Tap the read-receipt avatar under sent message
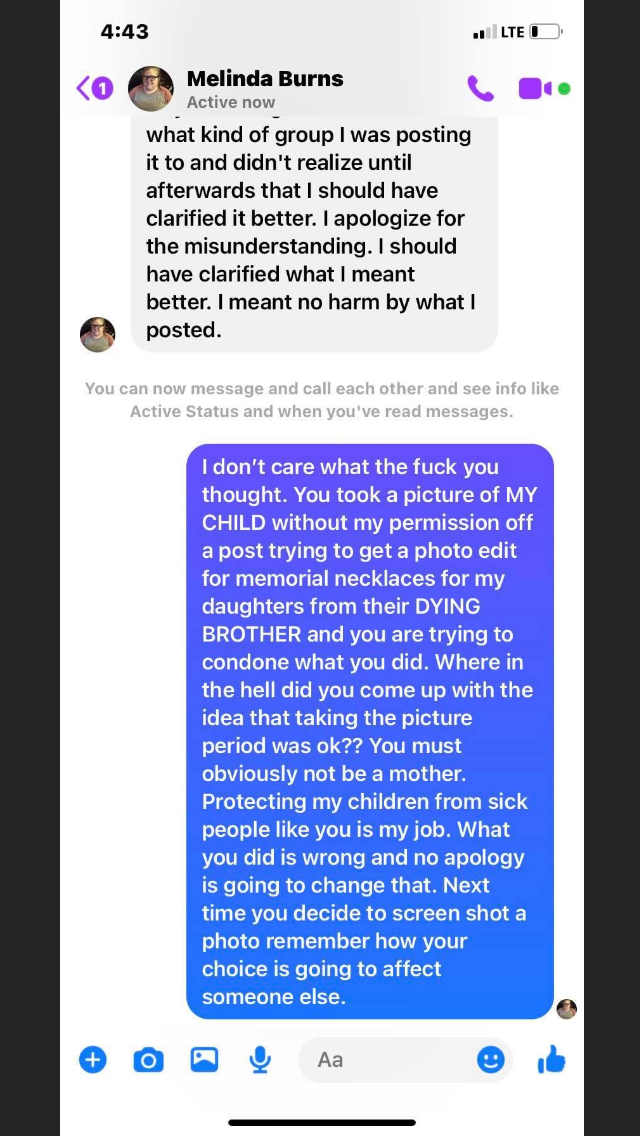The image size is (640, 1136). (567, 1009)
